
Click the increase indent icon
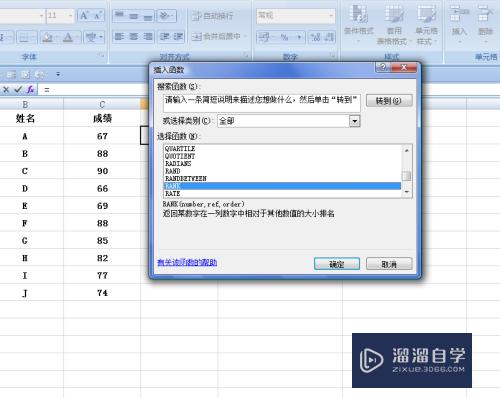(x=178, y=36)
